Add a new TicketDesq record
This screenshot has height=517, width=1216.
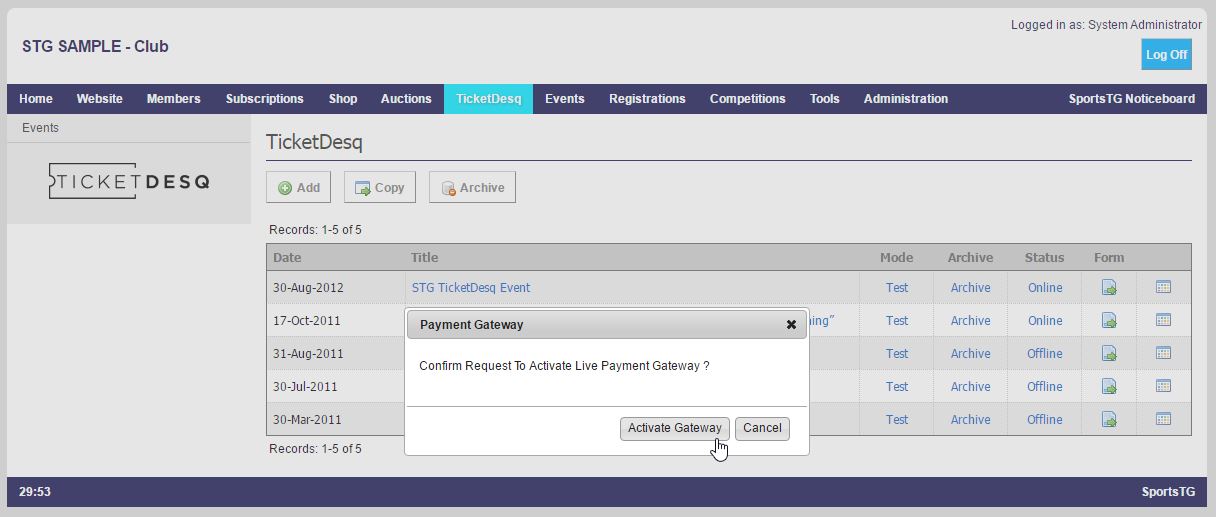point(298,187)
